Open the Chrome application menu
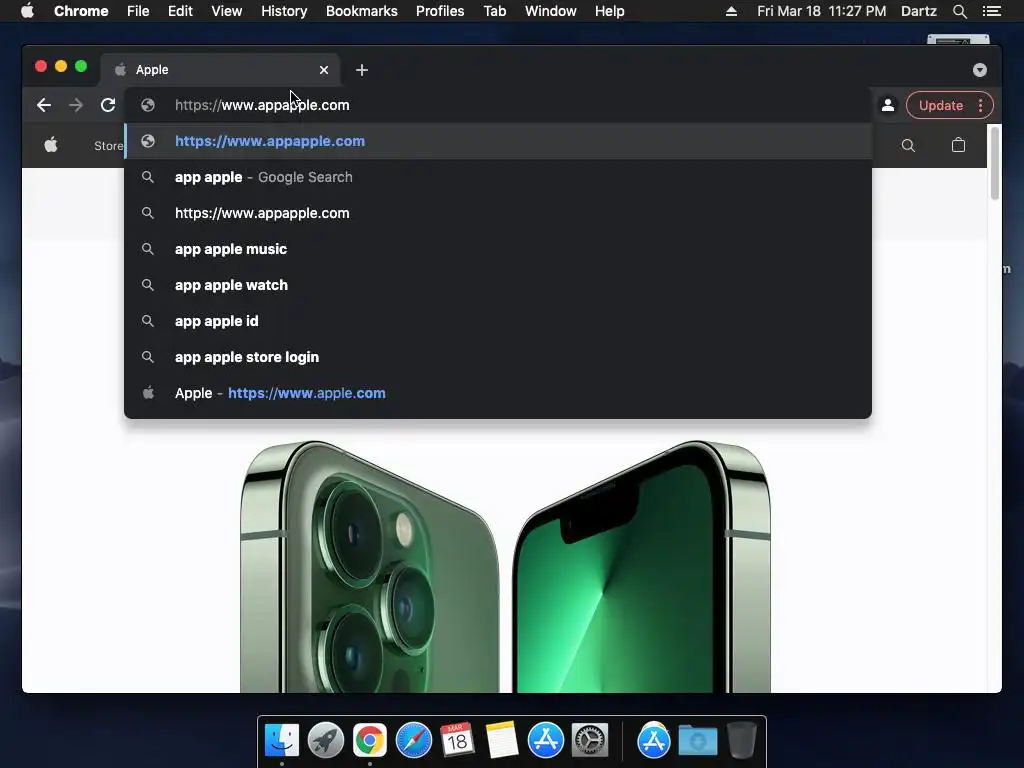Image resolution: width=1024 pixels, height=768 pixels. coord(81,11)
